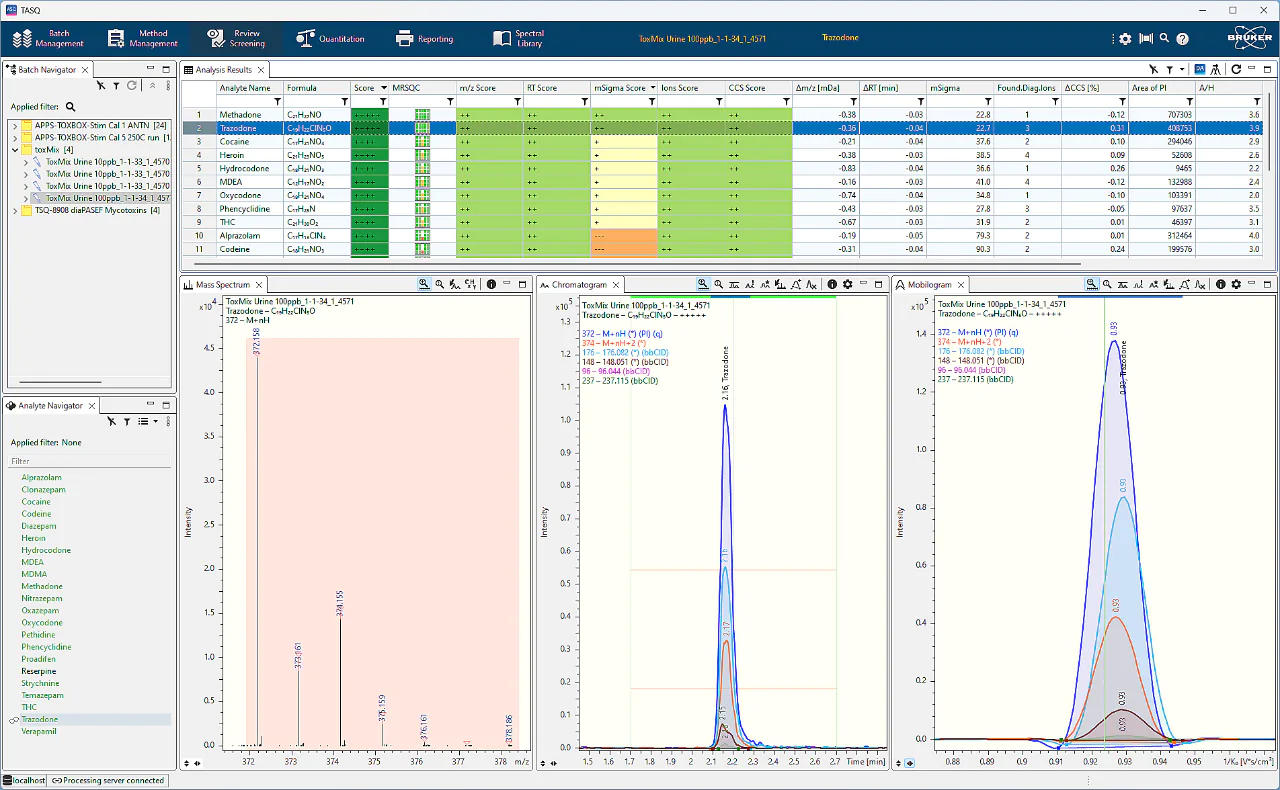Click zoom tool in Mass Spectrum toolbar
This screenshot has height=790, width=1280.
click(424, 285)
